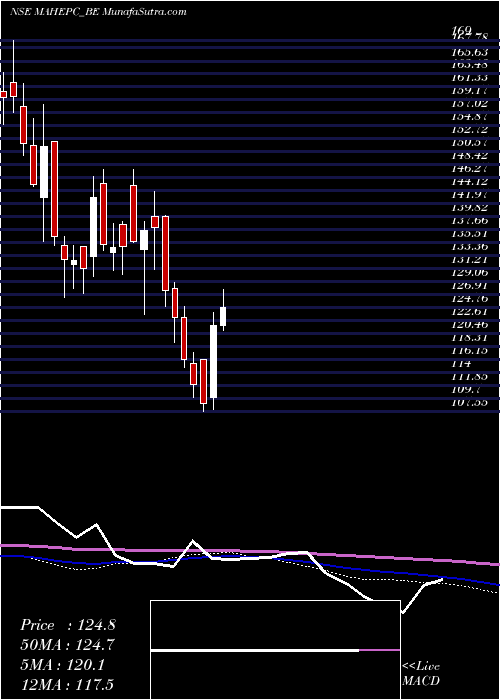Image resolution: width=500 pixels, height=700 pixels.
Task: Click the 144.12 price axis label
Action: 469,182
